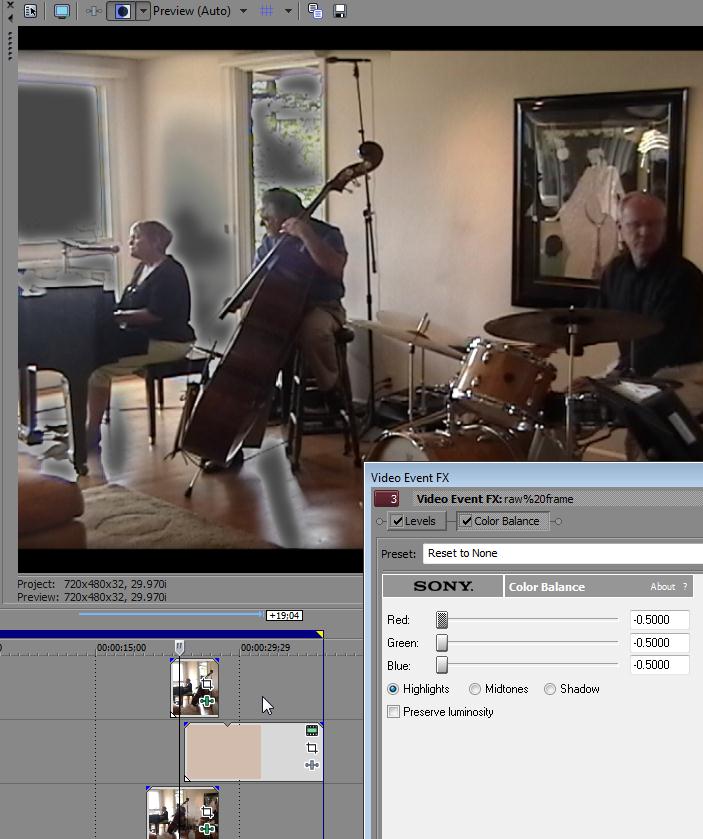Viewport: 703px width, 839px height.
Task: Select the top track video clip thumbnail
Action: 194,688
